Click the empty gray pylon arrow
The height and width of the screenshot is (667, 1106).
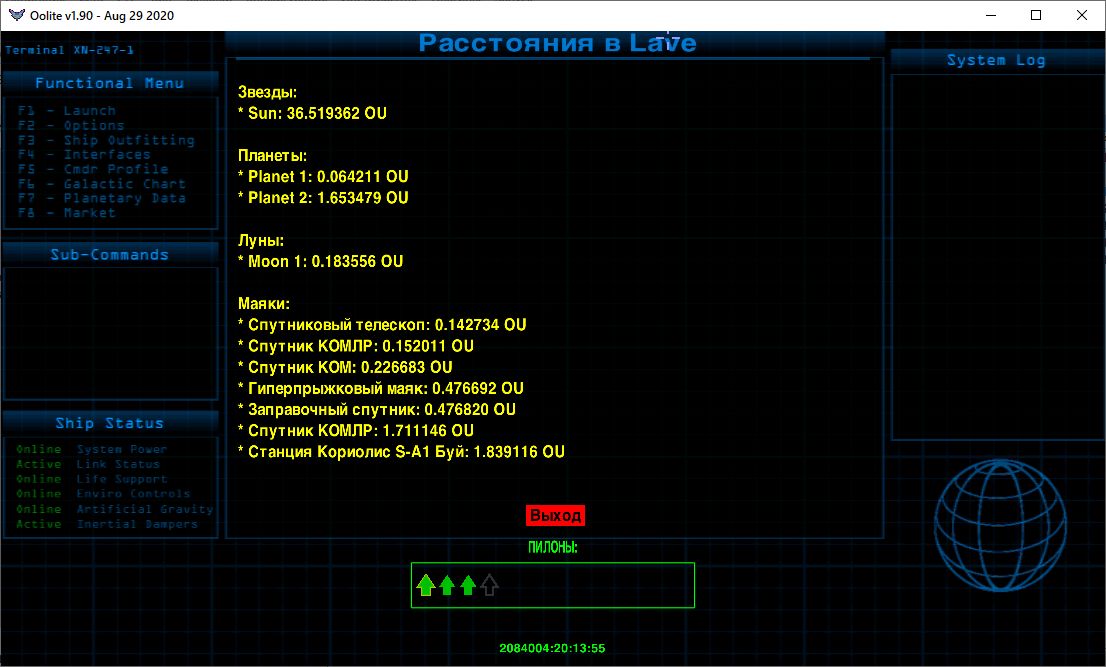tap(489, 585)
